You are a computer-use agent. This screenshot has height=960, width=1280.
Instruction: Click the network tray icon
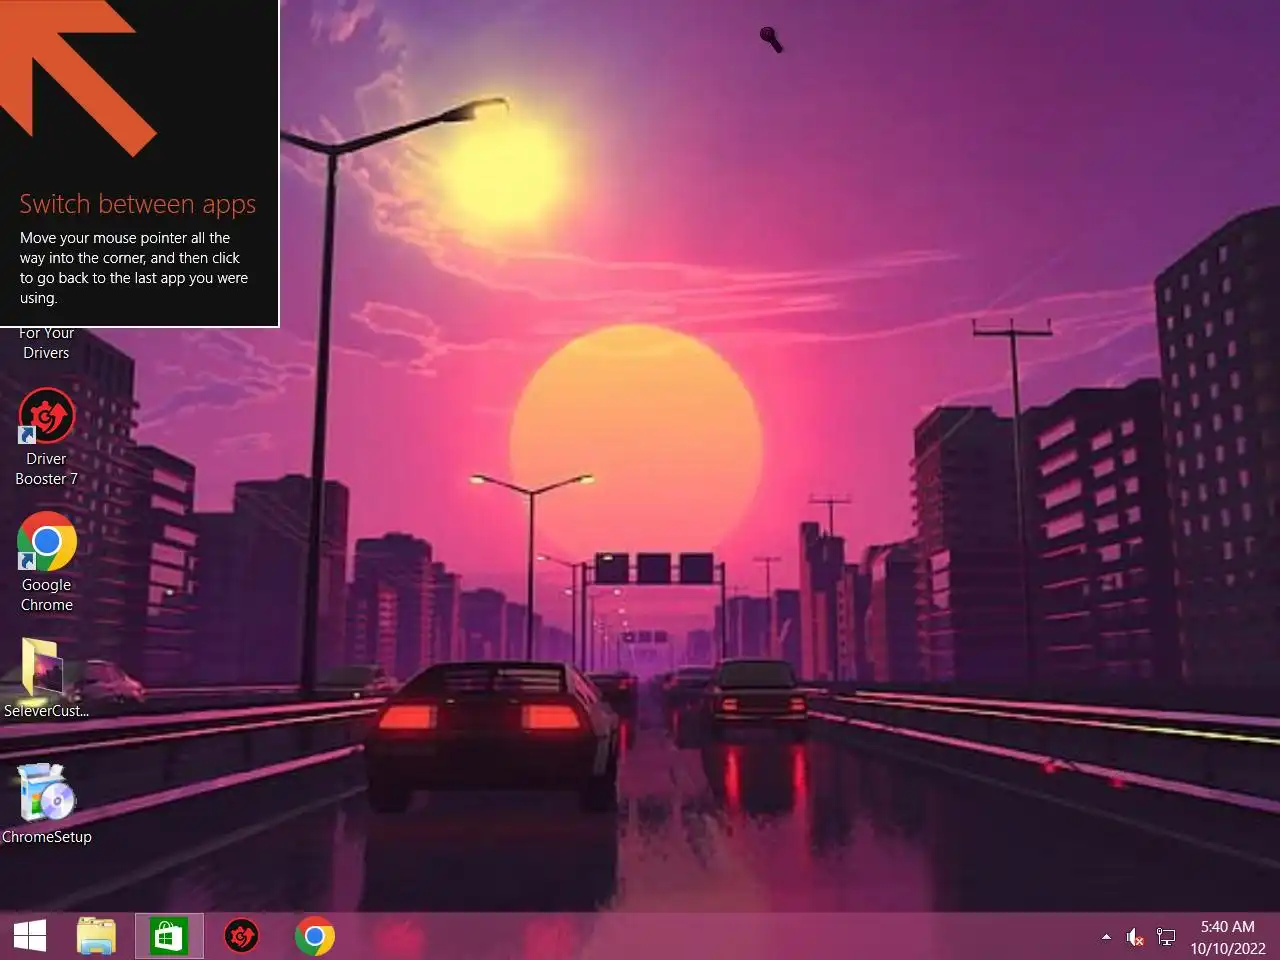coord(1166,937)
